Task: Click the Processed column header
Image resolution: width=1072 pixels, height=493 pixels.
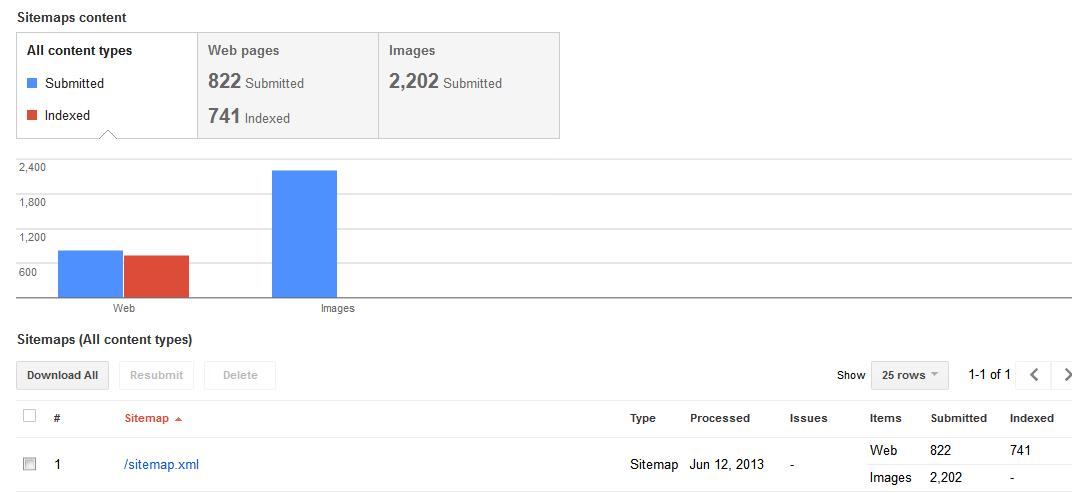Action: click(x=720, y=418)
